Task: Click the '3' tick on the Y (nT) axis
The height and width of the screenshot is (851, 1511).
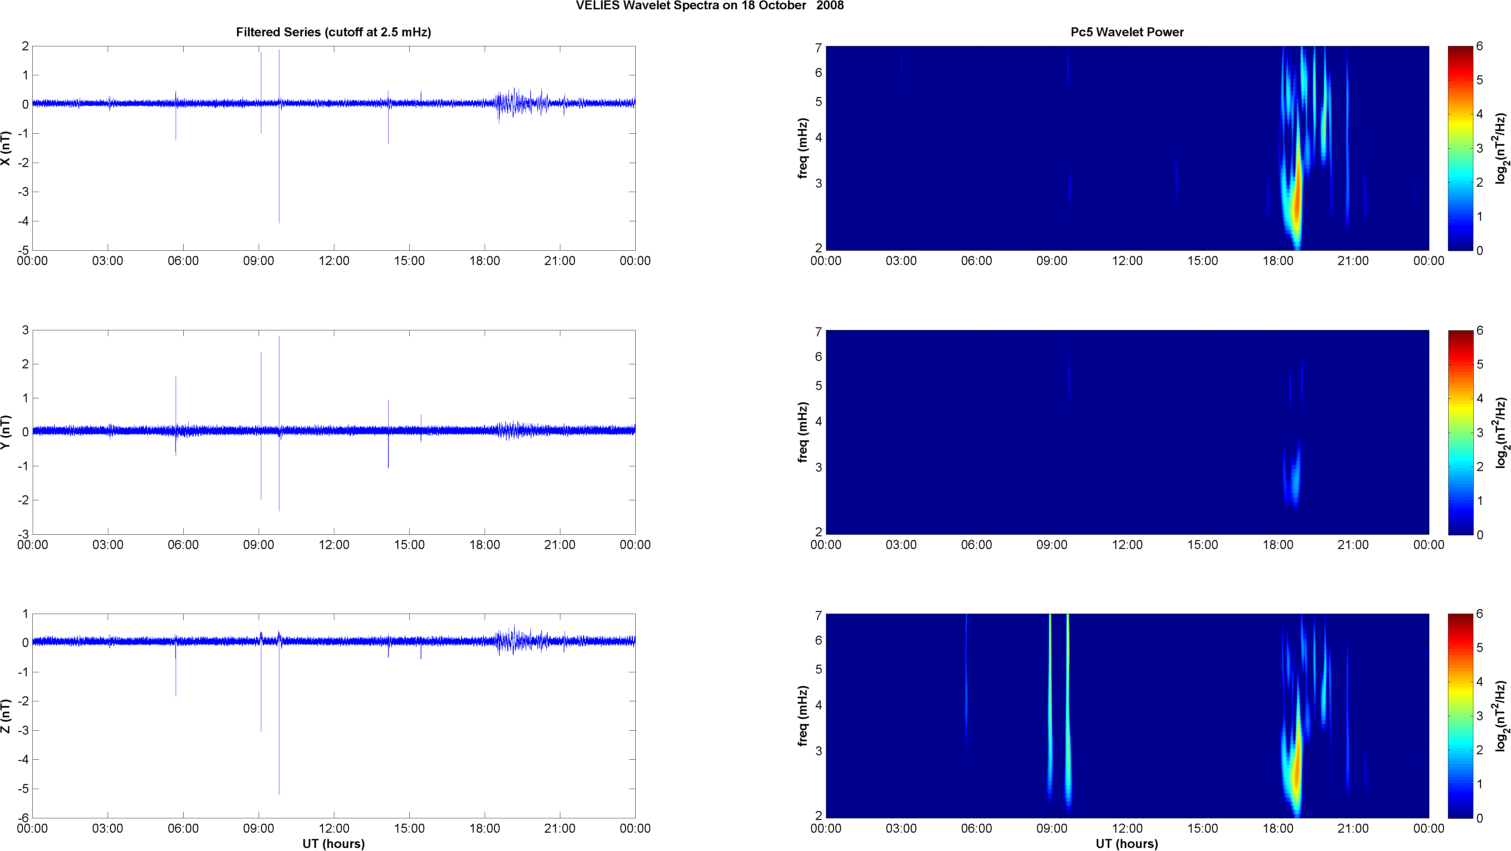Action: coord(25,330)
